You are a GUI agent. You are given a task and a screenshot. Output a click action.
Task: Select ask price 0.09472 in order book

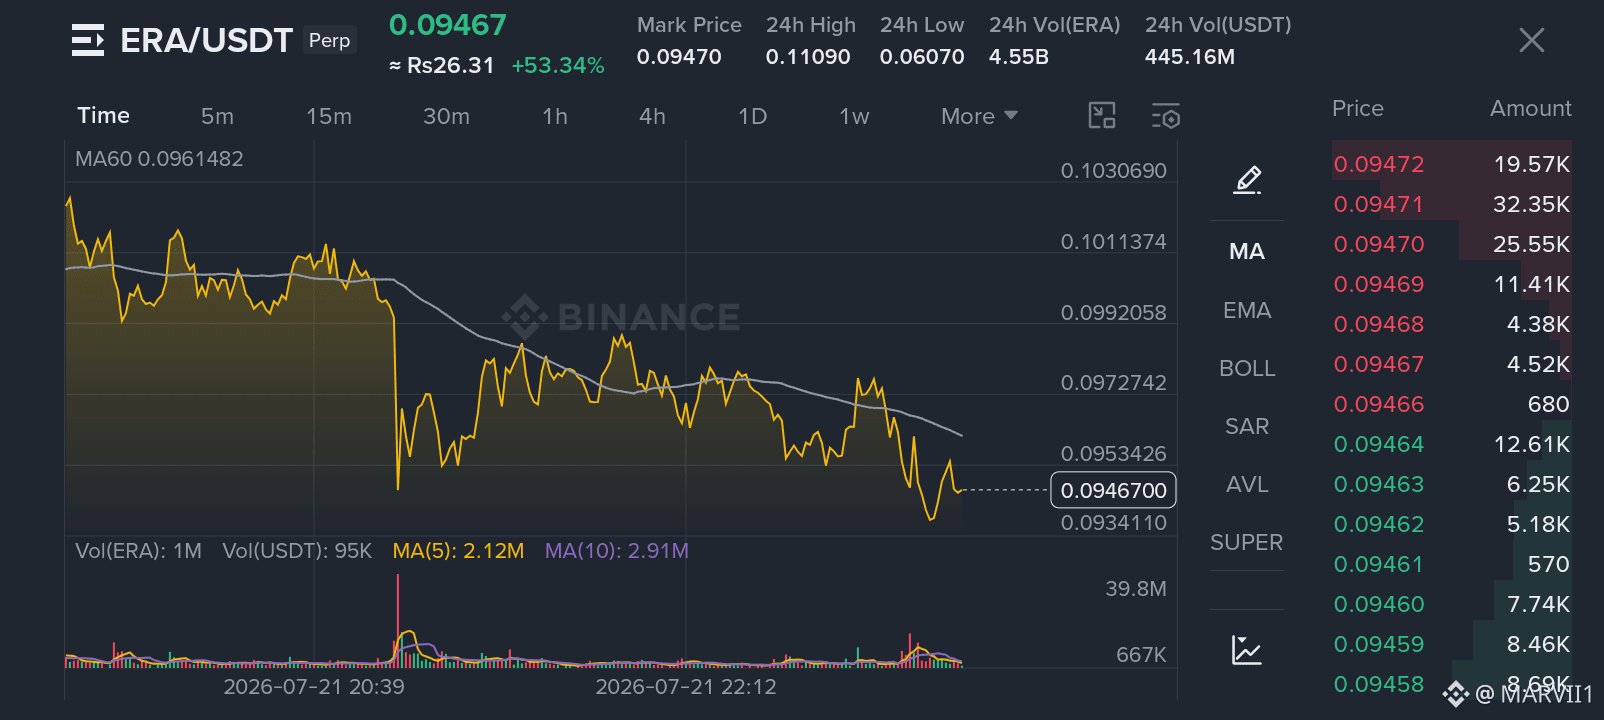click(1379, 164)
